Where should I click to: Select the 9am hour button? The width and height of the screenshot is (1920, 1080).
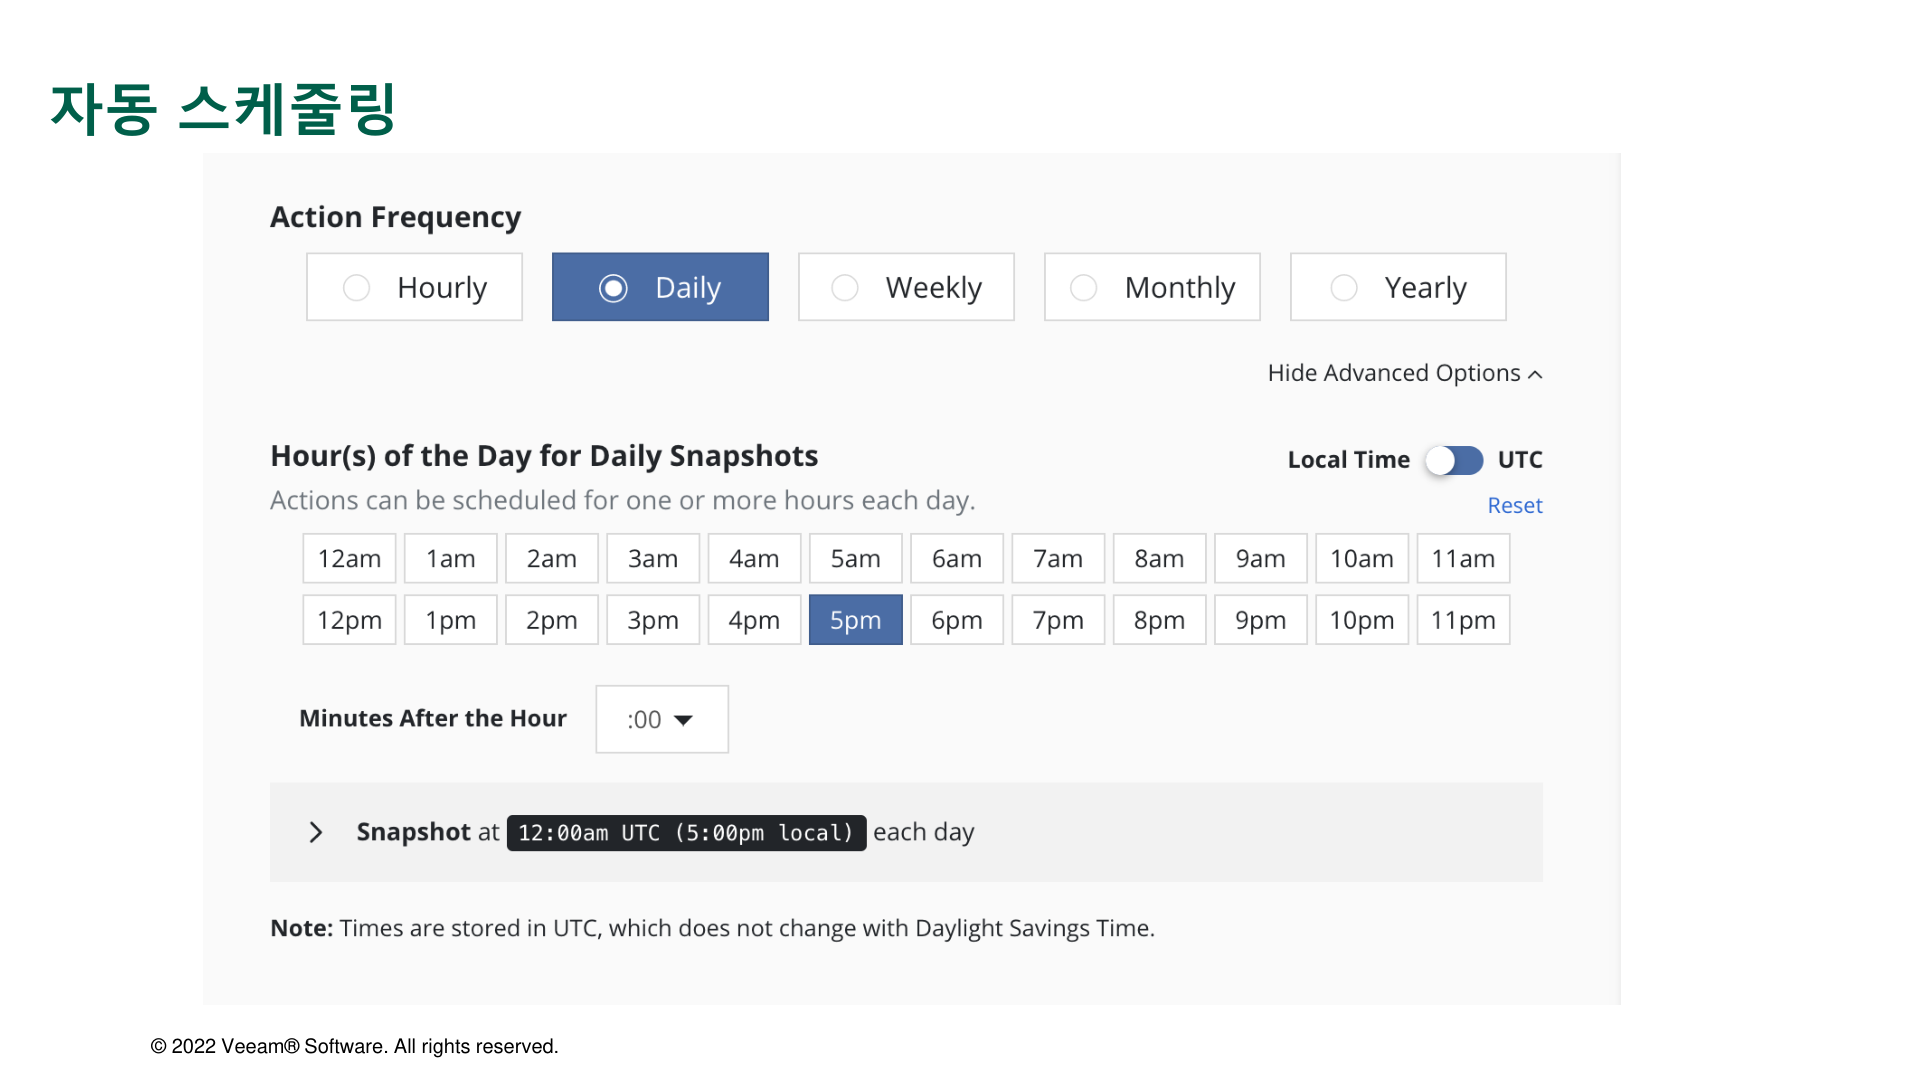1260,559
